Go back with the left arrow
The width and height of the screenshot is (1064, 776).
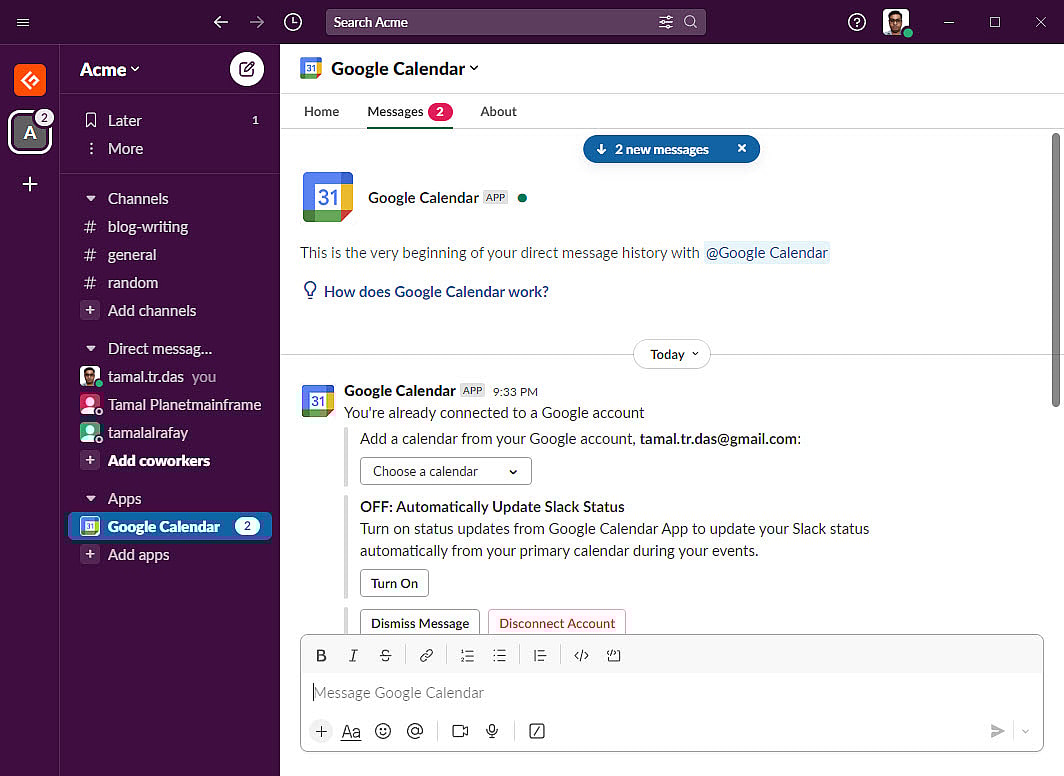221,22
